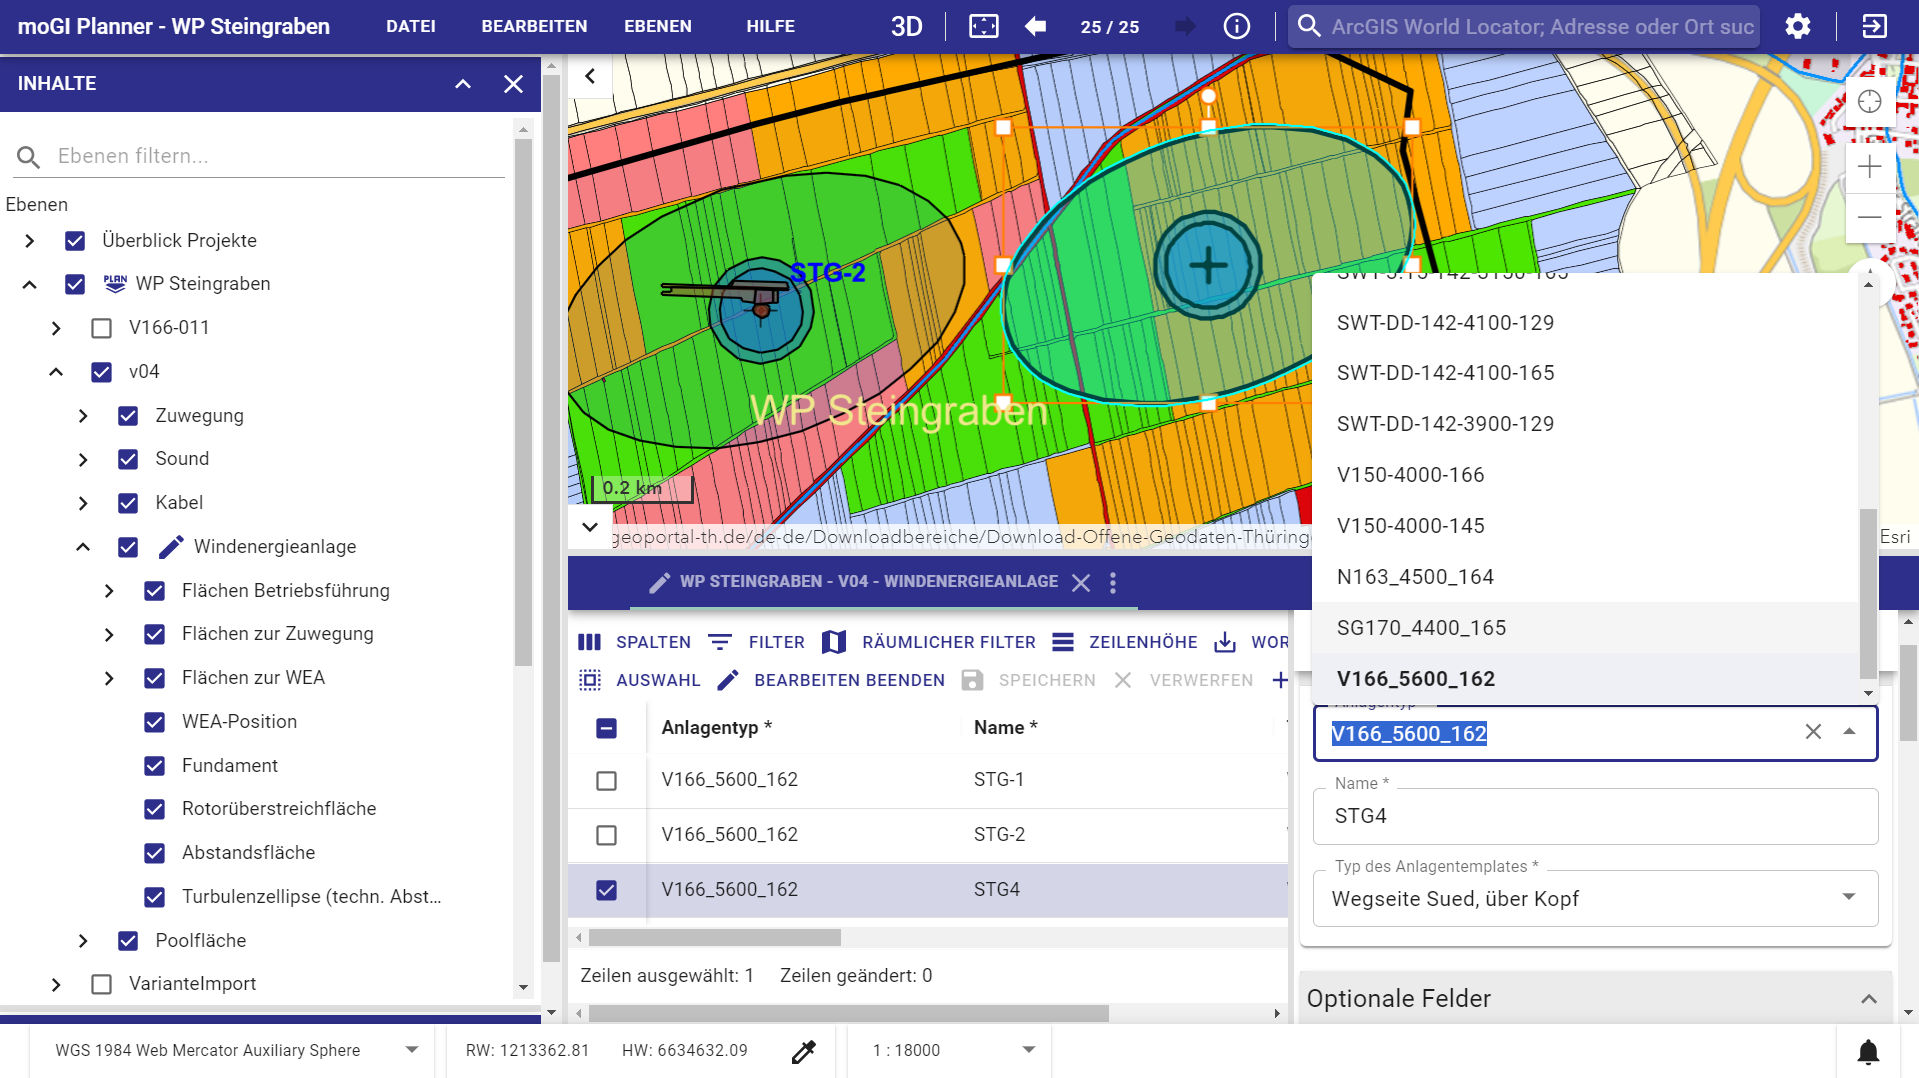This screenshot has width=1919, height=1078.
Task: Open Räumlicher Filter
Action: tap(928, 642)
